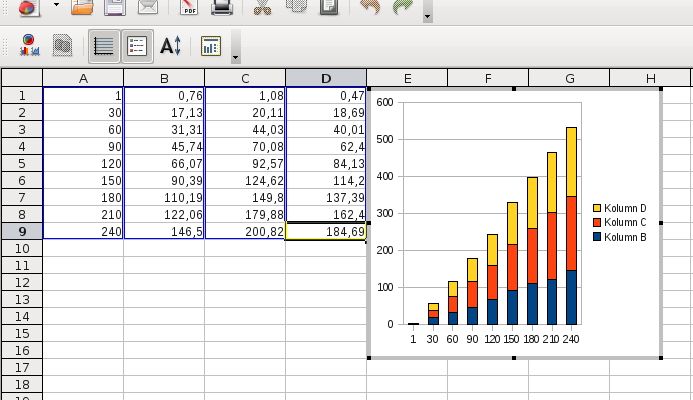
Task: Click cell containing 137,39
Action: pyautogui.click(x=326, y=197)
